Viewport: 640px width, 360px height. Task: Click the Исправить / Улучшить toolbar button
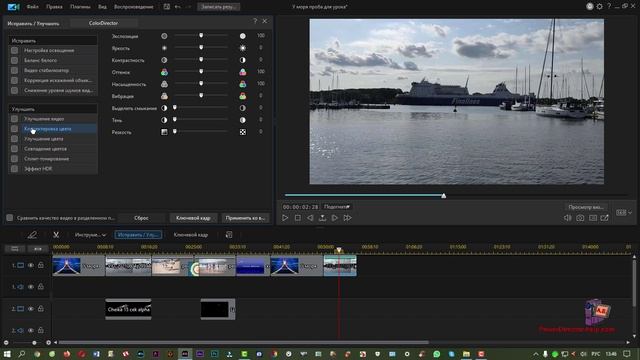[x=138, y=235]
